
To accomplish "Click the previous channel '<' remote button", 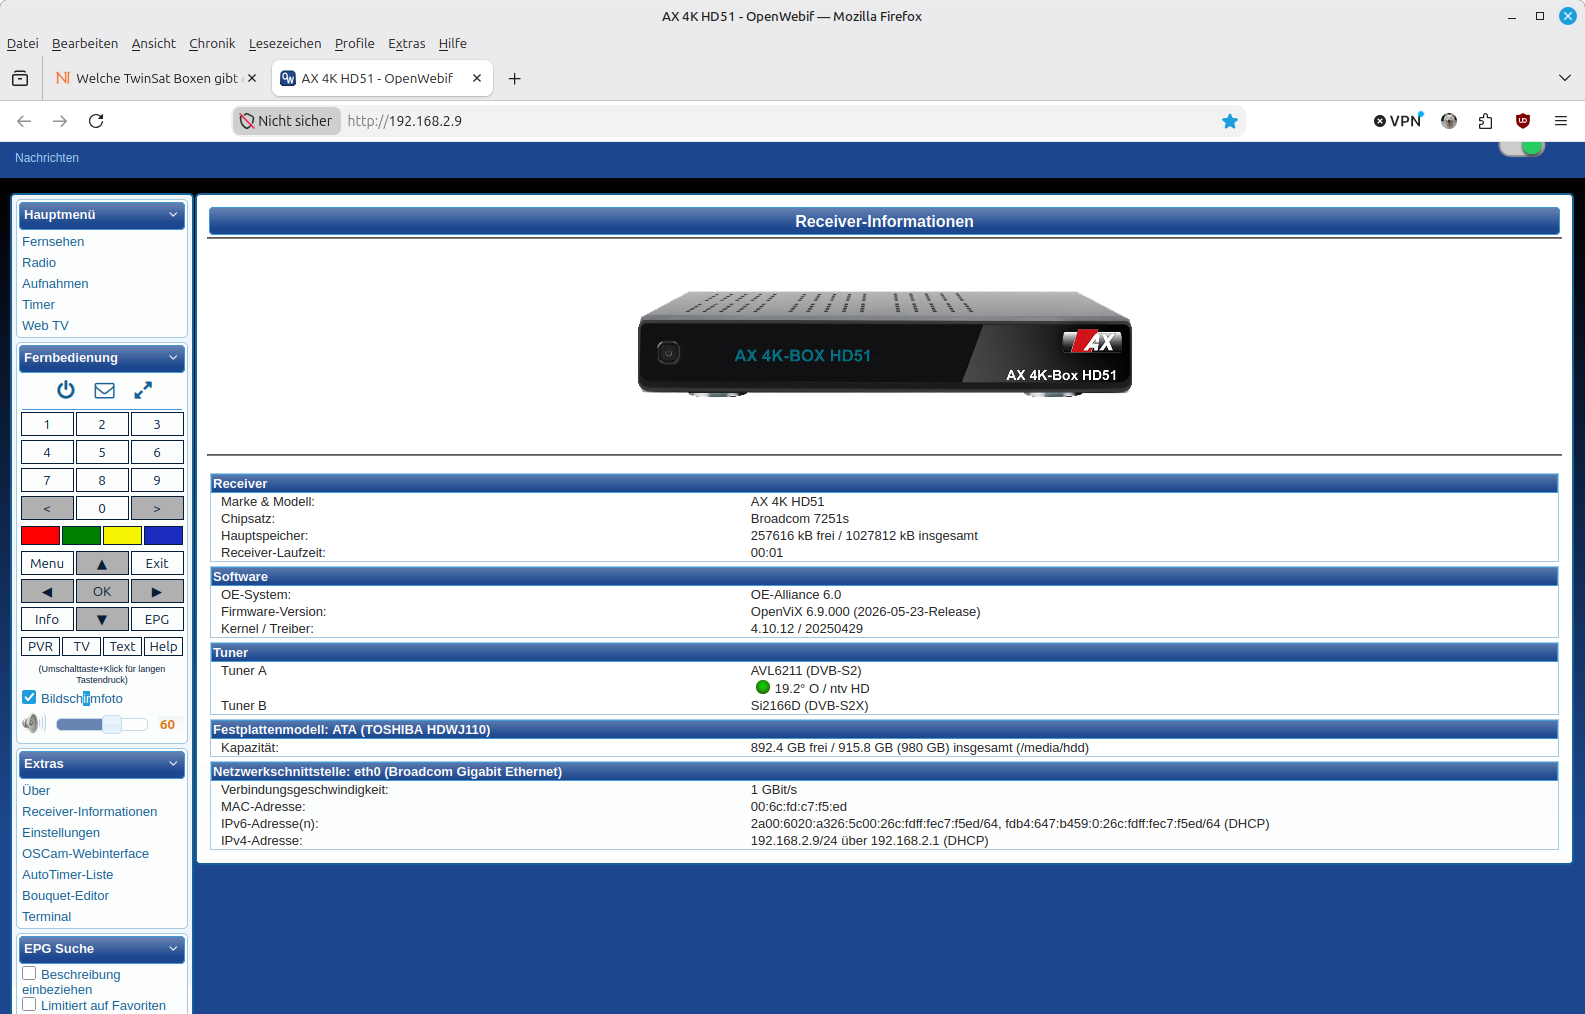I will pos(47,508).
